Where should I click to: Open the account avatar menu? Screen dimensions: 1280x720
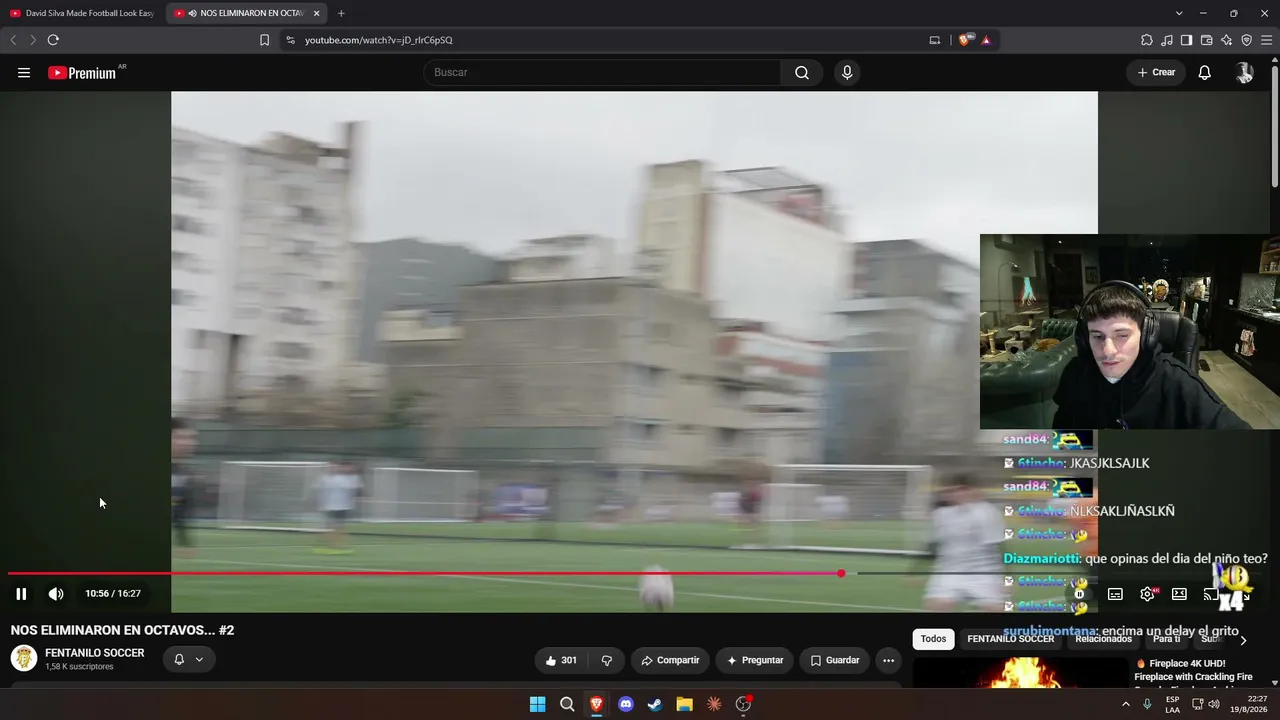(1244, 73)
